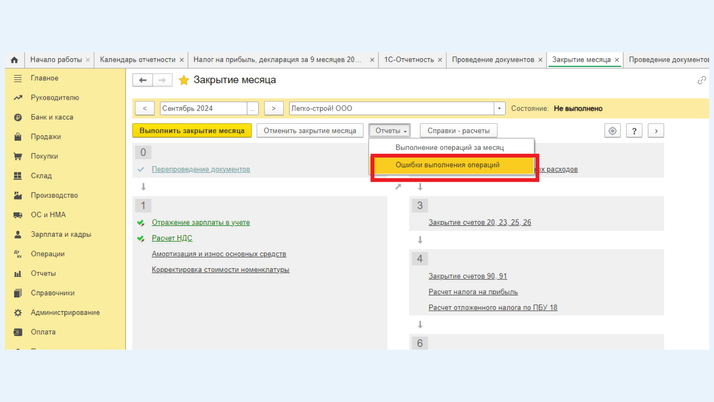Click the Оплата sidebar icon

pyautogui.click(x=18, y=332)
